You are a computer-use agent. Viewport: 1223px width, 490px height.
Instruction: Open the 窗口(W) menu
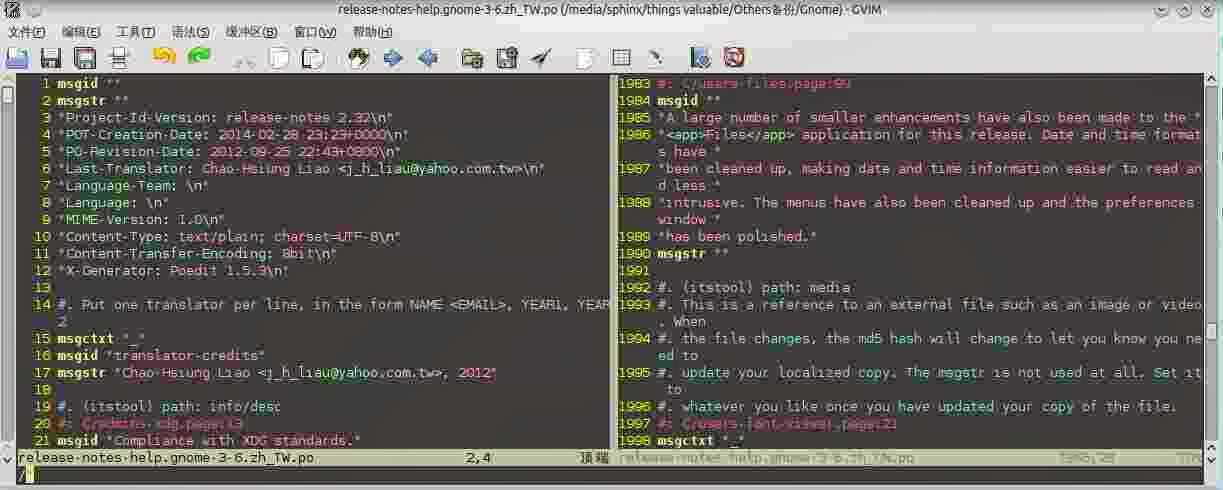click(x=315, y=32)
